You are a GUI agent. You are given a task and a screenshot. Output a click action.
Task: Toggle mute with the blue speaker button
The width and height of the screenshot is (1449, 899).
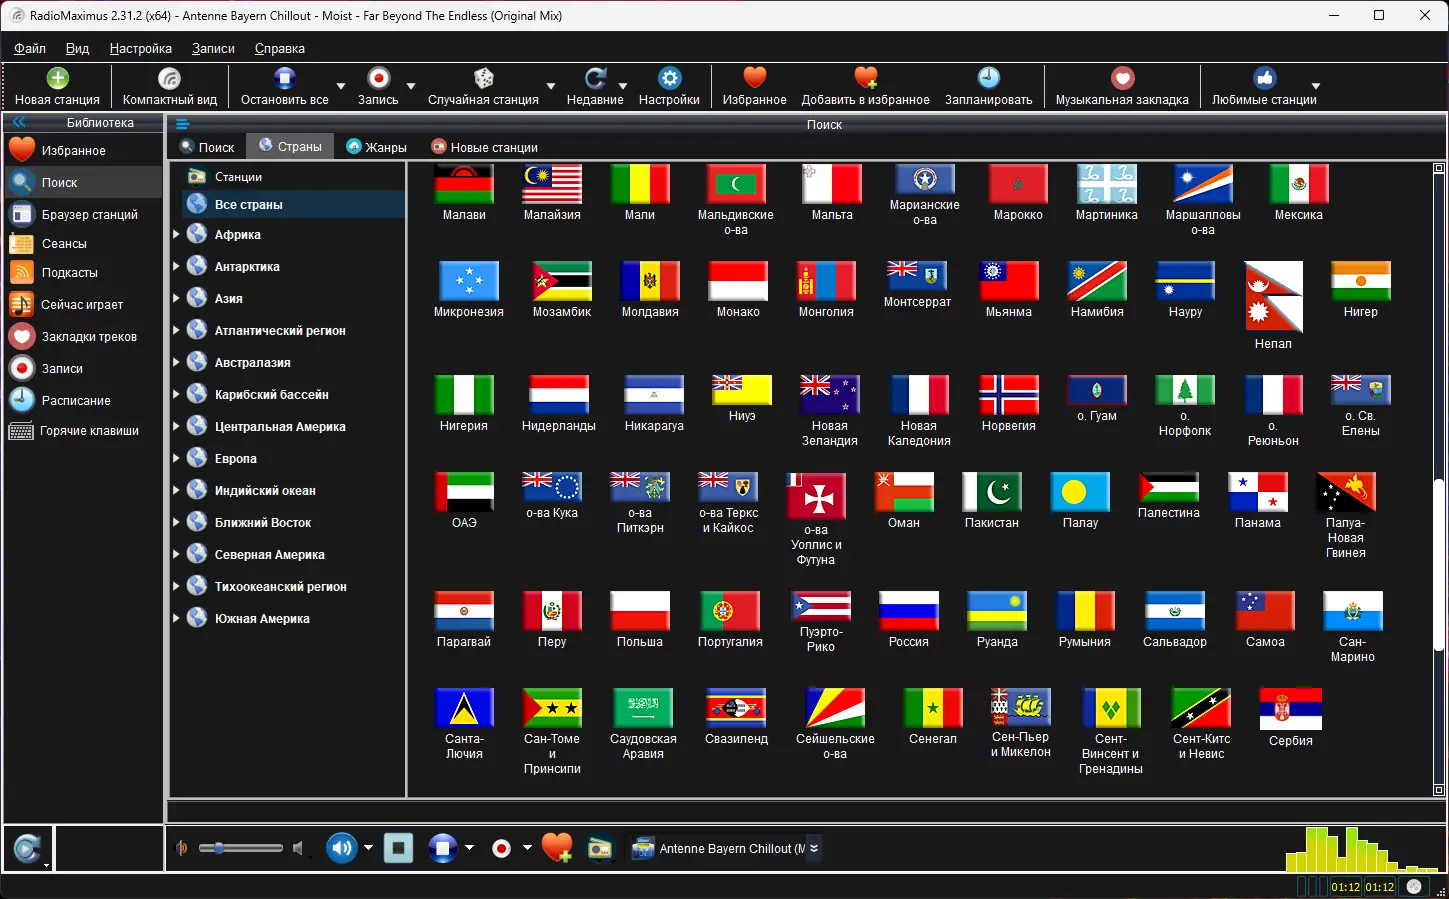point(342,848)
